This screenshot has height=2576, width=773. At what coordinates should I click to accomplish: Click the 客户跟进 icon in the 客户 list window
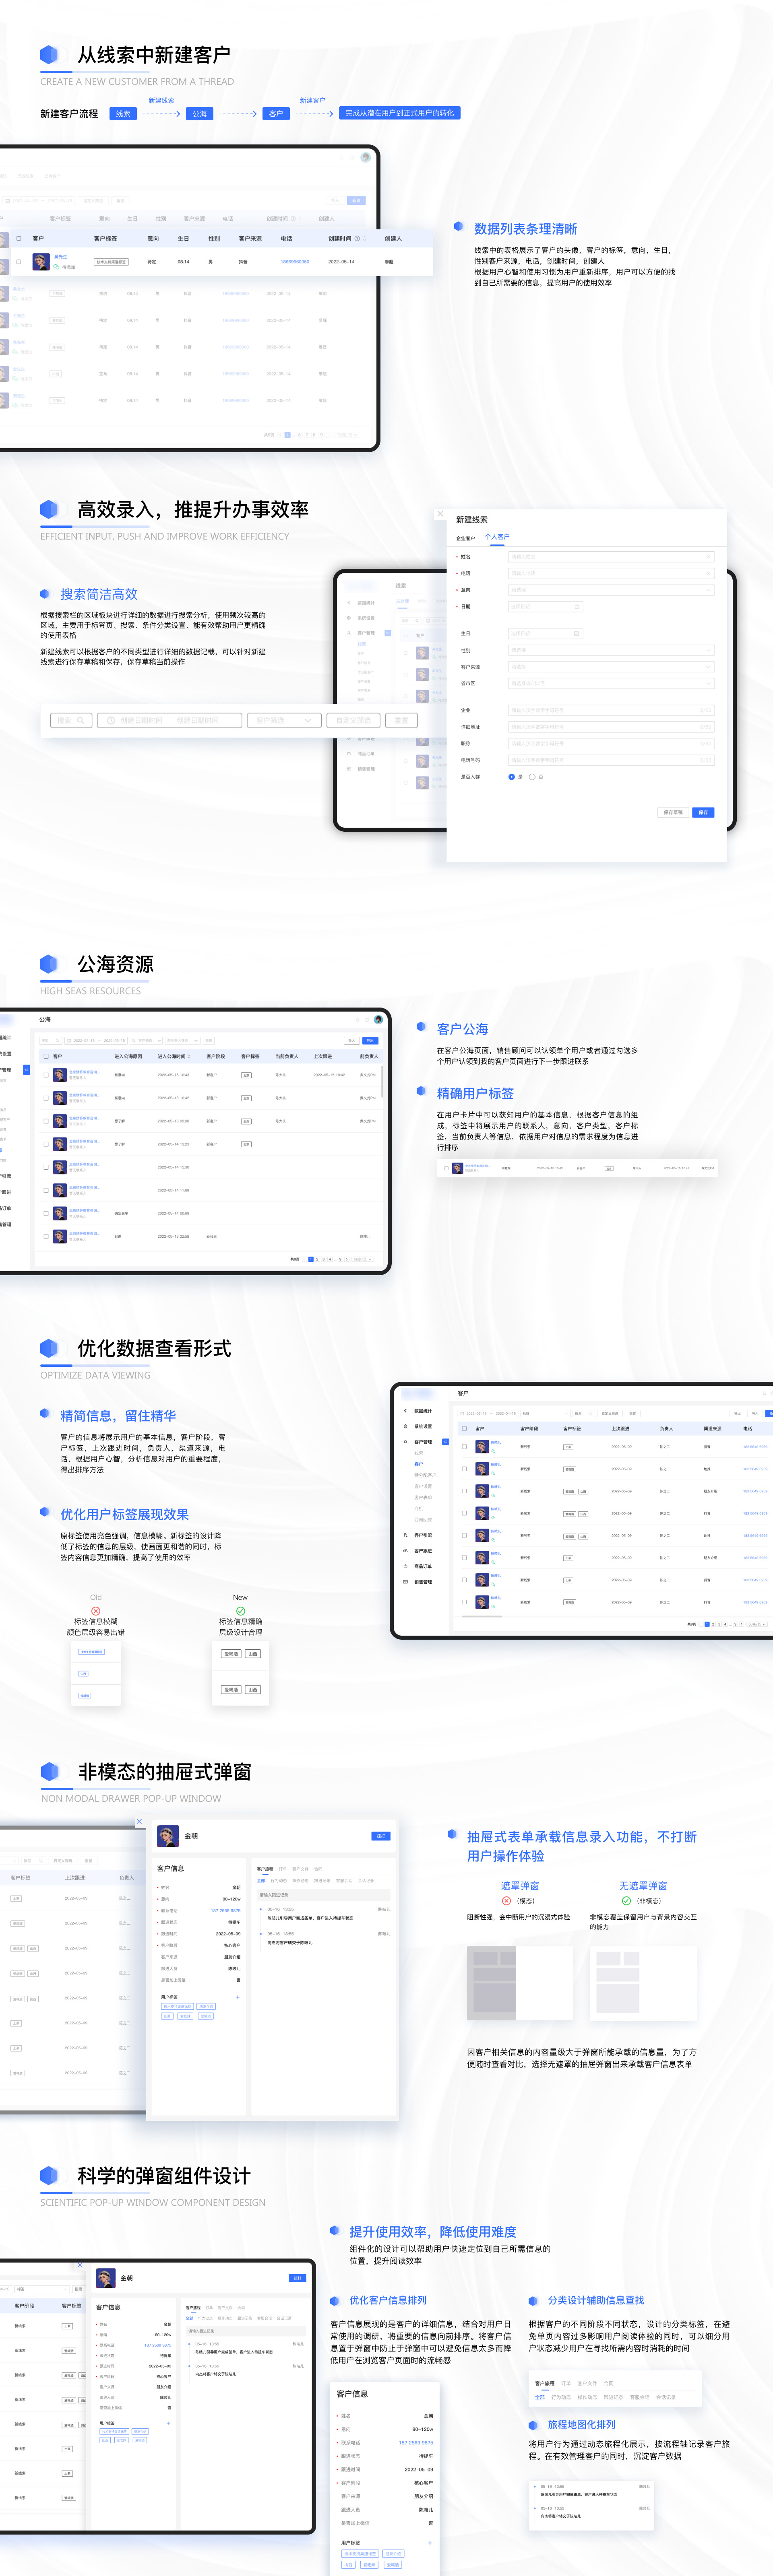click(x=405, y=1551)
